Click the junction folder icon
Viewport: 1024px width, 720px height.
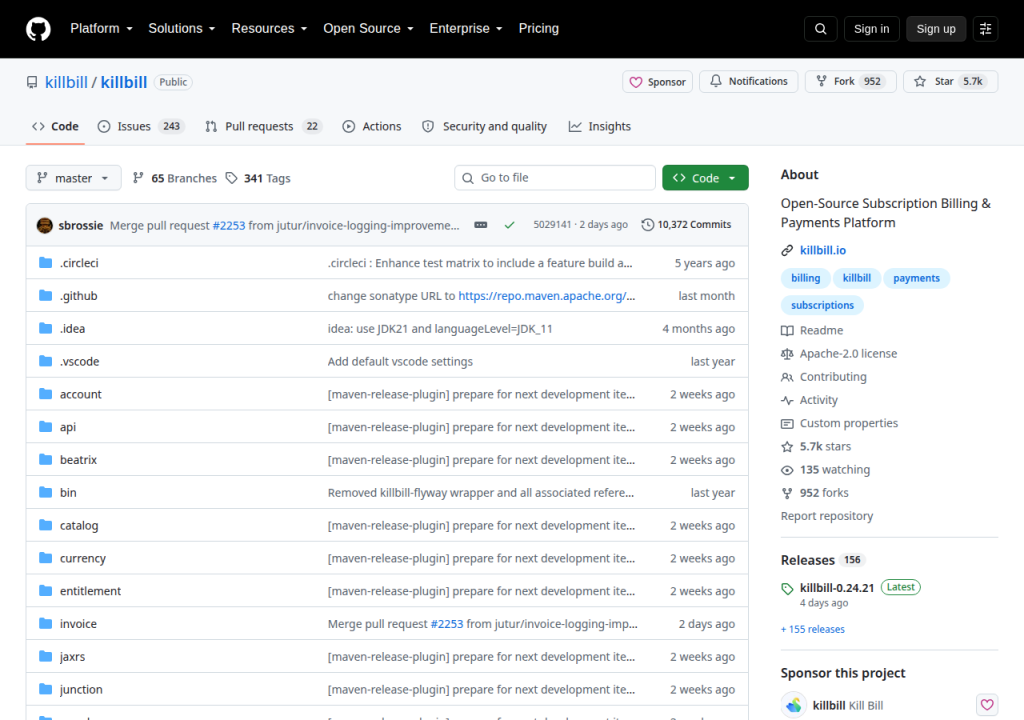click(46, 689)
